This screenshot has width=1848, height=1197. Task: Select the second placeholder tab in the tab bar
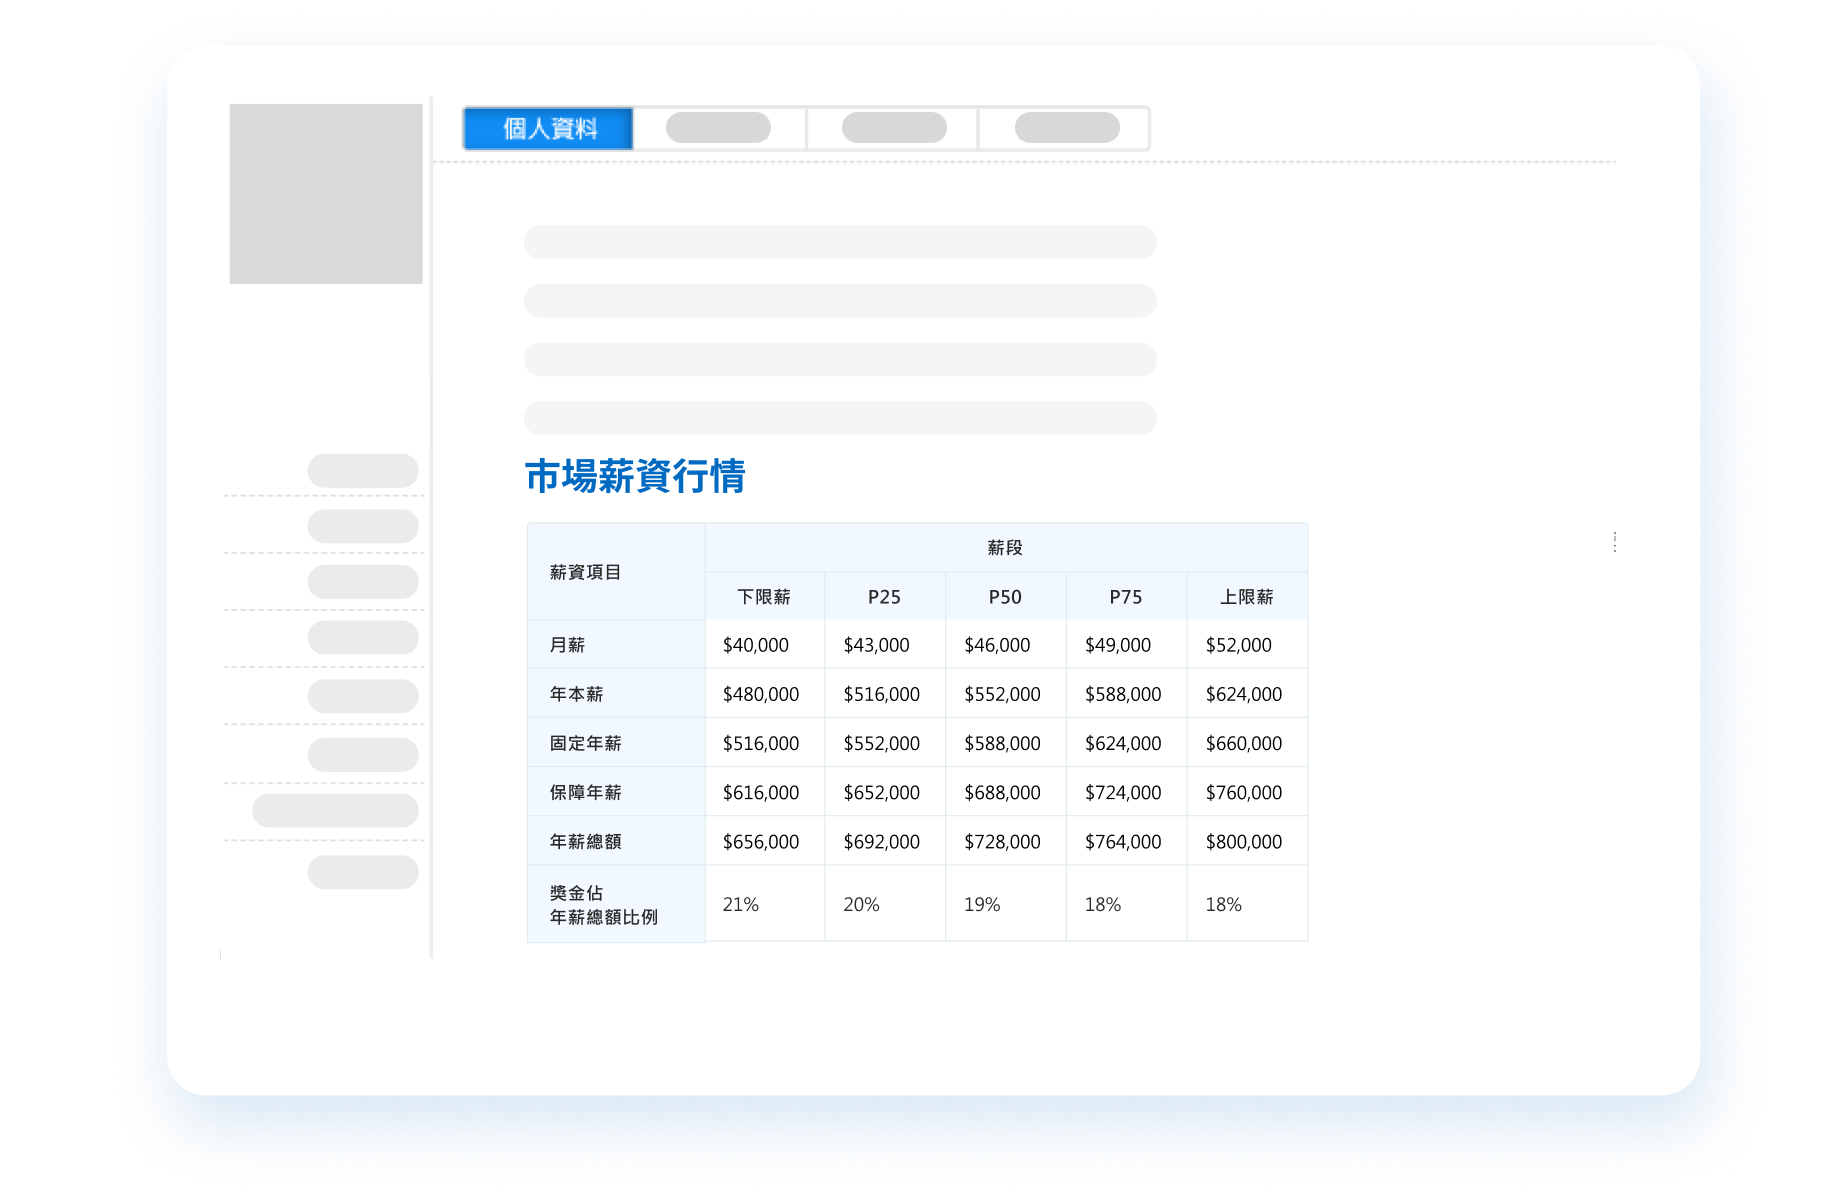tap(719, 128)
